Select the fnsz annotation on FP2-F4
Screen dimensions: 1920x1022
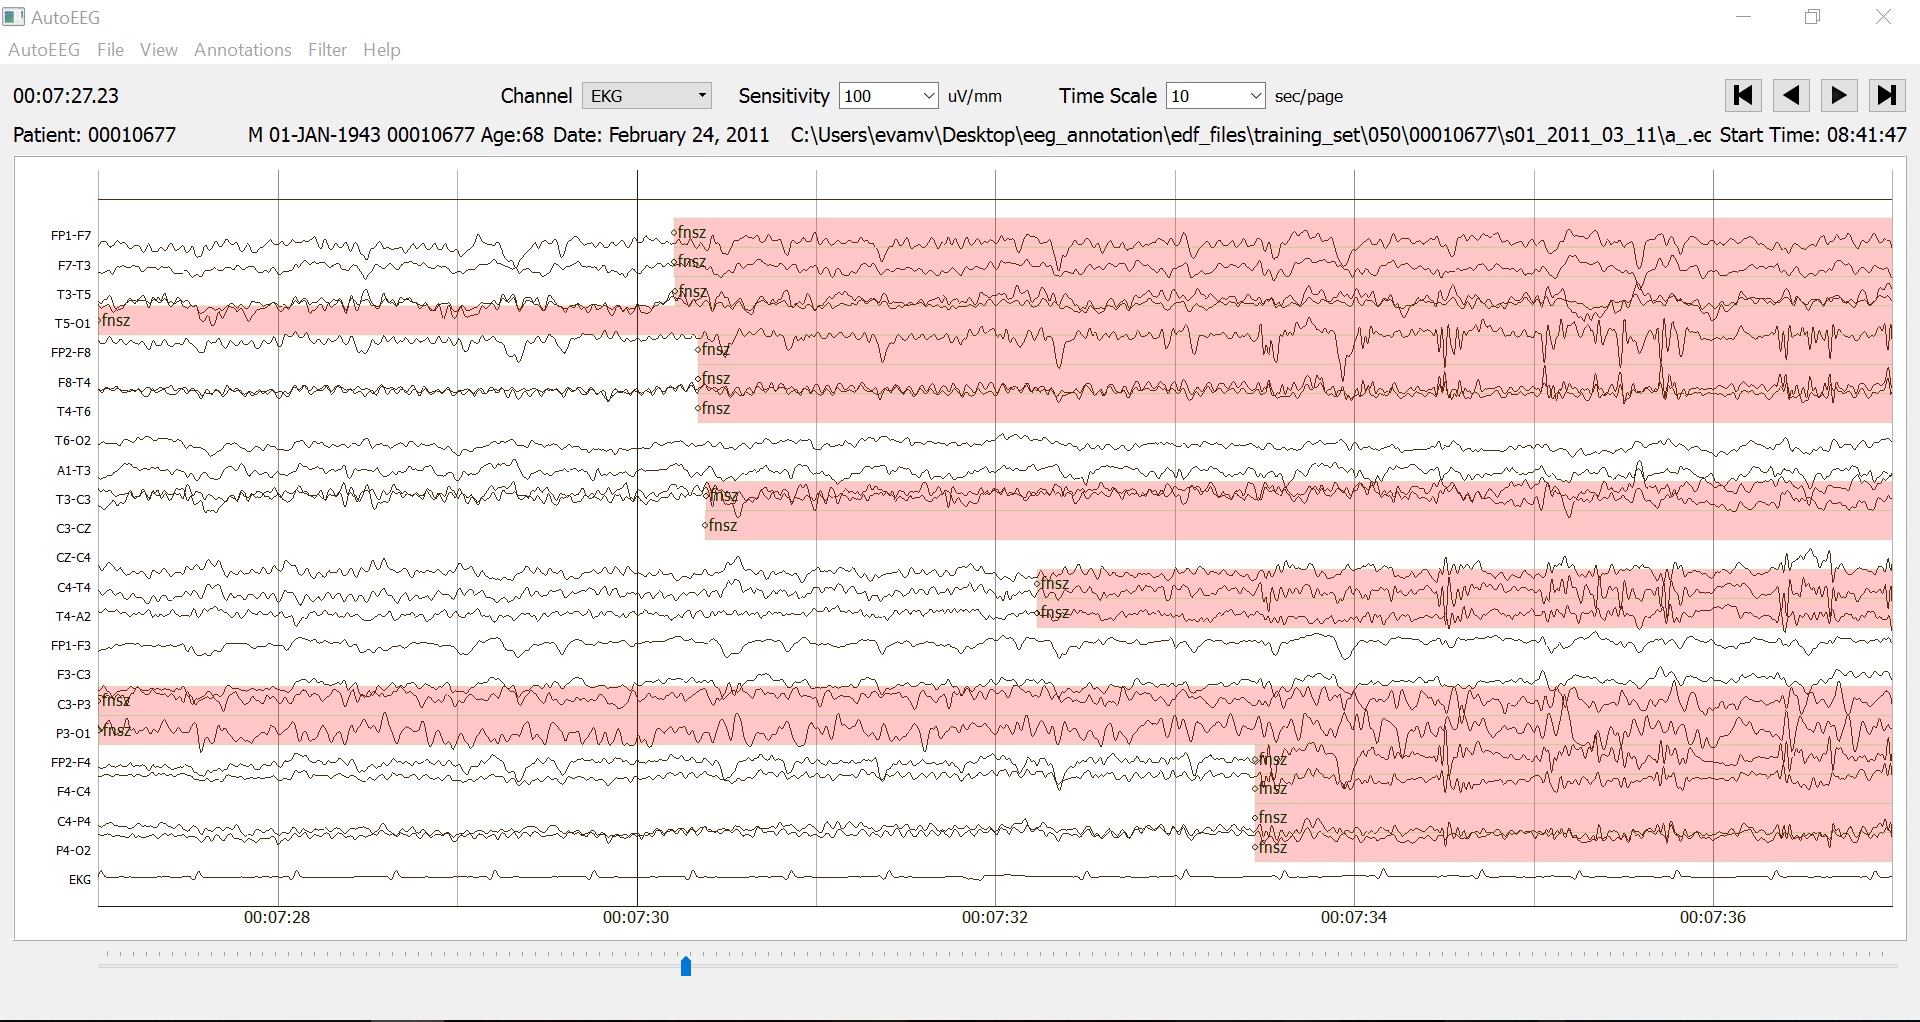[x=1270, y=759]
